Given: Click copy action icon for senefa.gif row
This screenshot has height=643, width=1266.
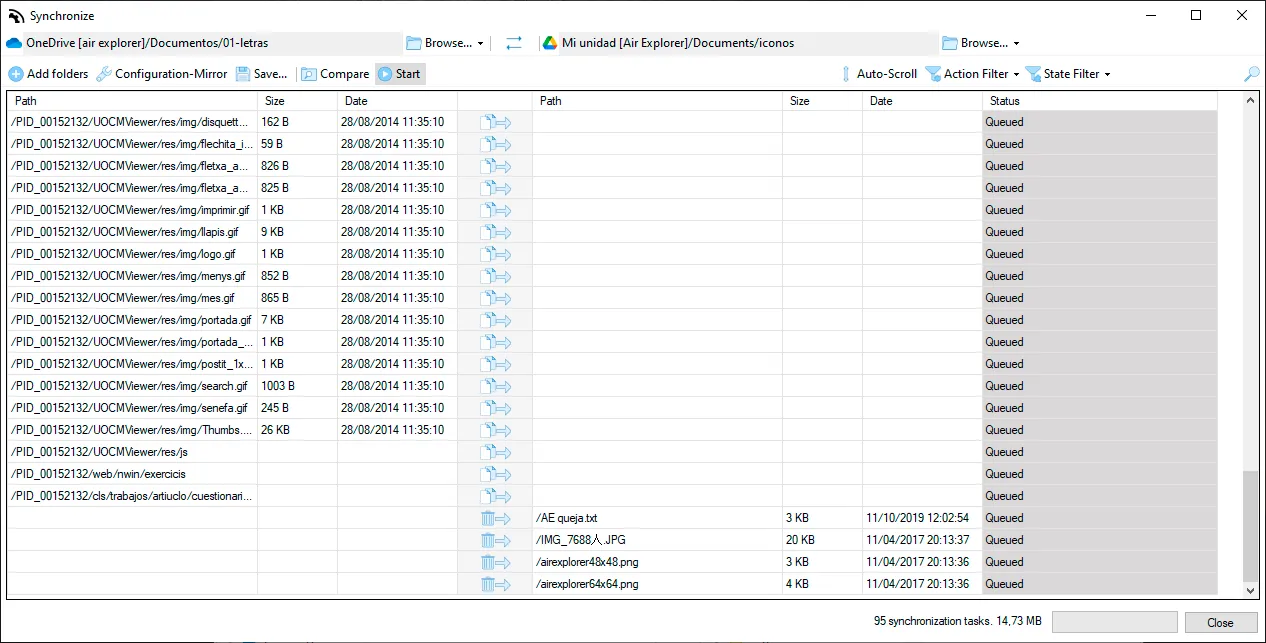Looking at the screenshot, I should (495, 408).
